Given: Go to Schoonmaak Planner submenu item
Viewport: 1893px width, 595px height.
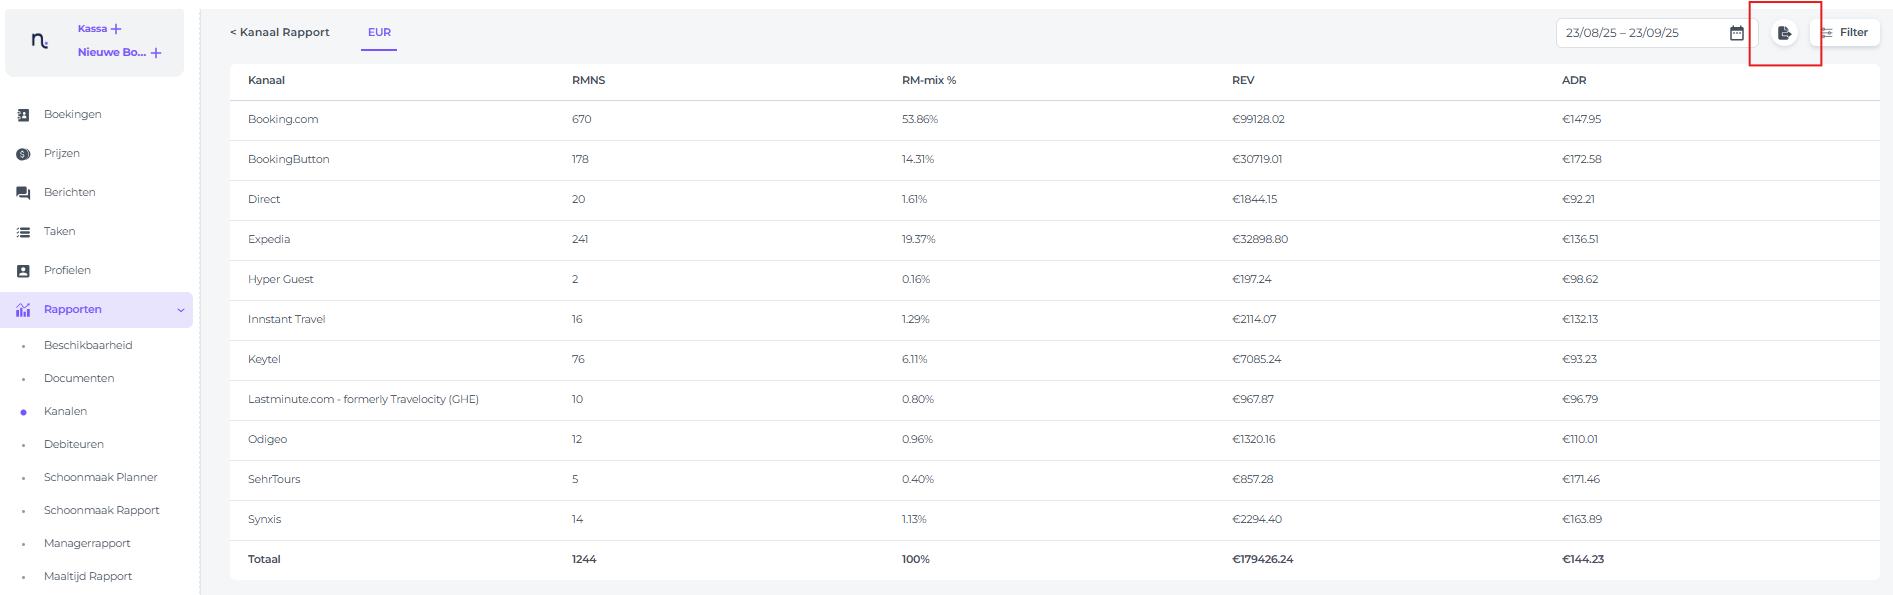Looking at the screenshot, I should pos(100,477).
